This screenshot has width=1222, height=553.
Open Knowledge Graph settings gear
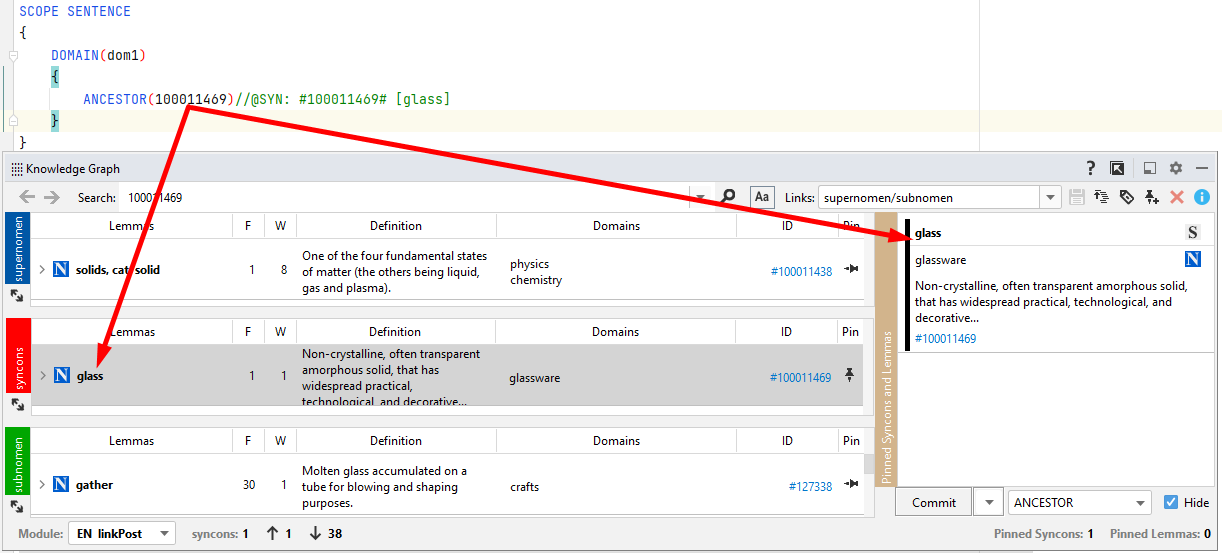click(x=1176, y=168)
